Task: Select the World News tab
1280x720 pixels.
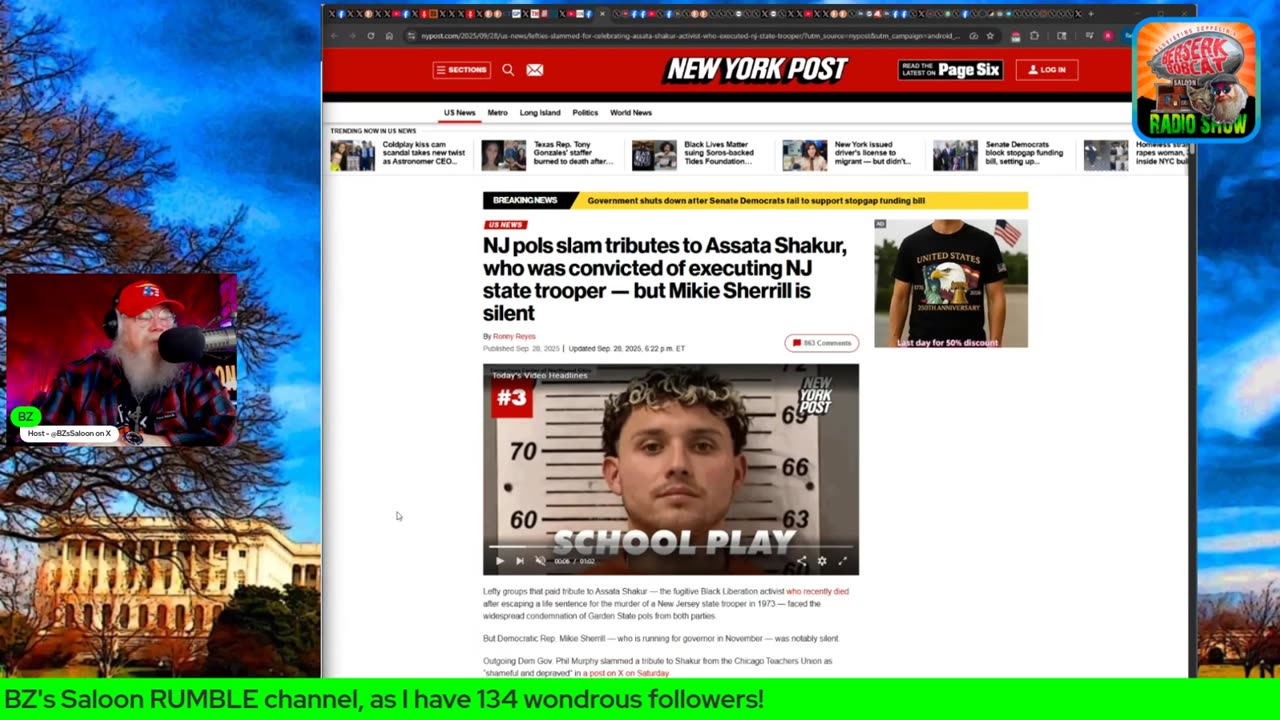Action: click(x=631, y=113)
